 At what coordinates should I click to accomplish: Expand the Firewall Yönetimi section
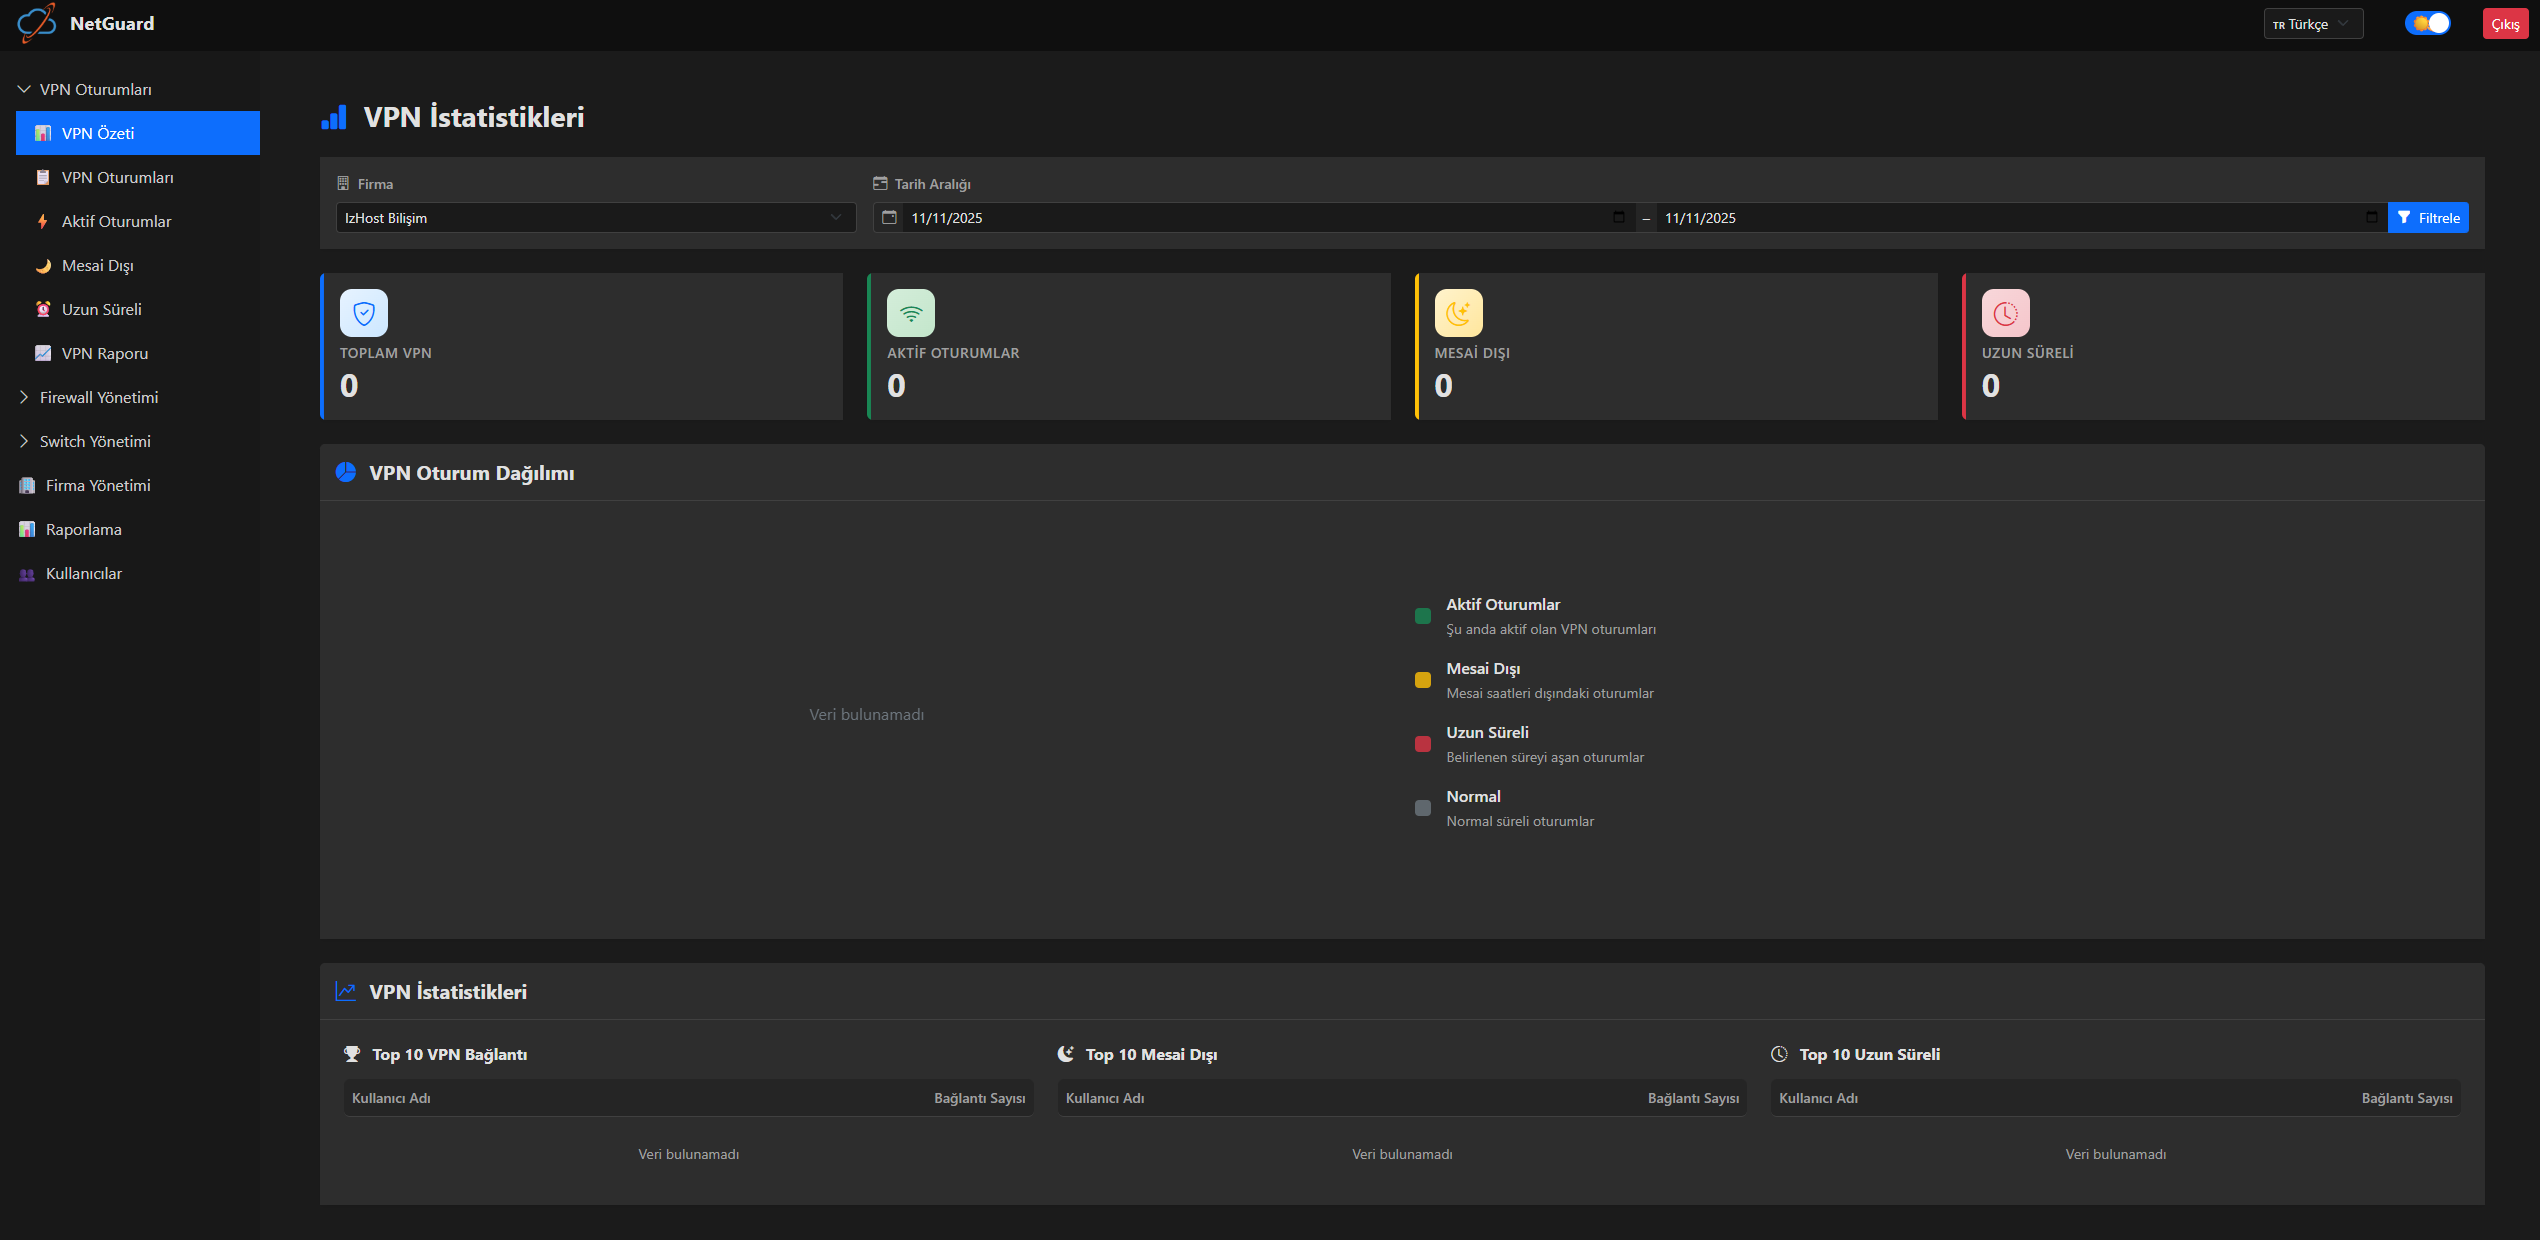click(98, 397)
